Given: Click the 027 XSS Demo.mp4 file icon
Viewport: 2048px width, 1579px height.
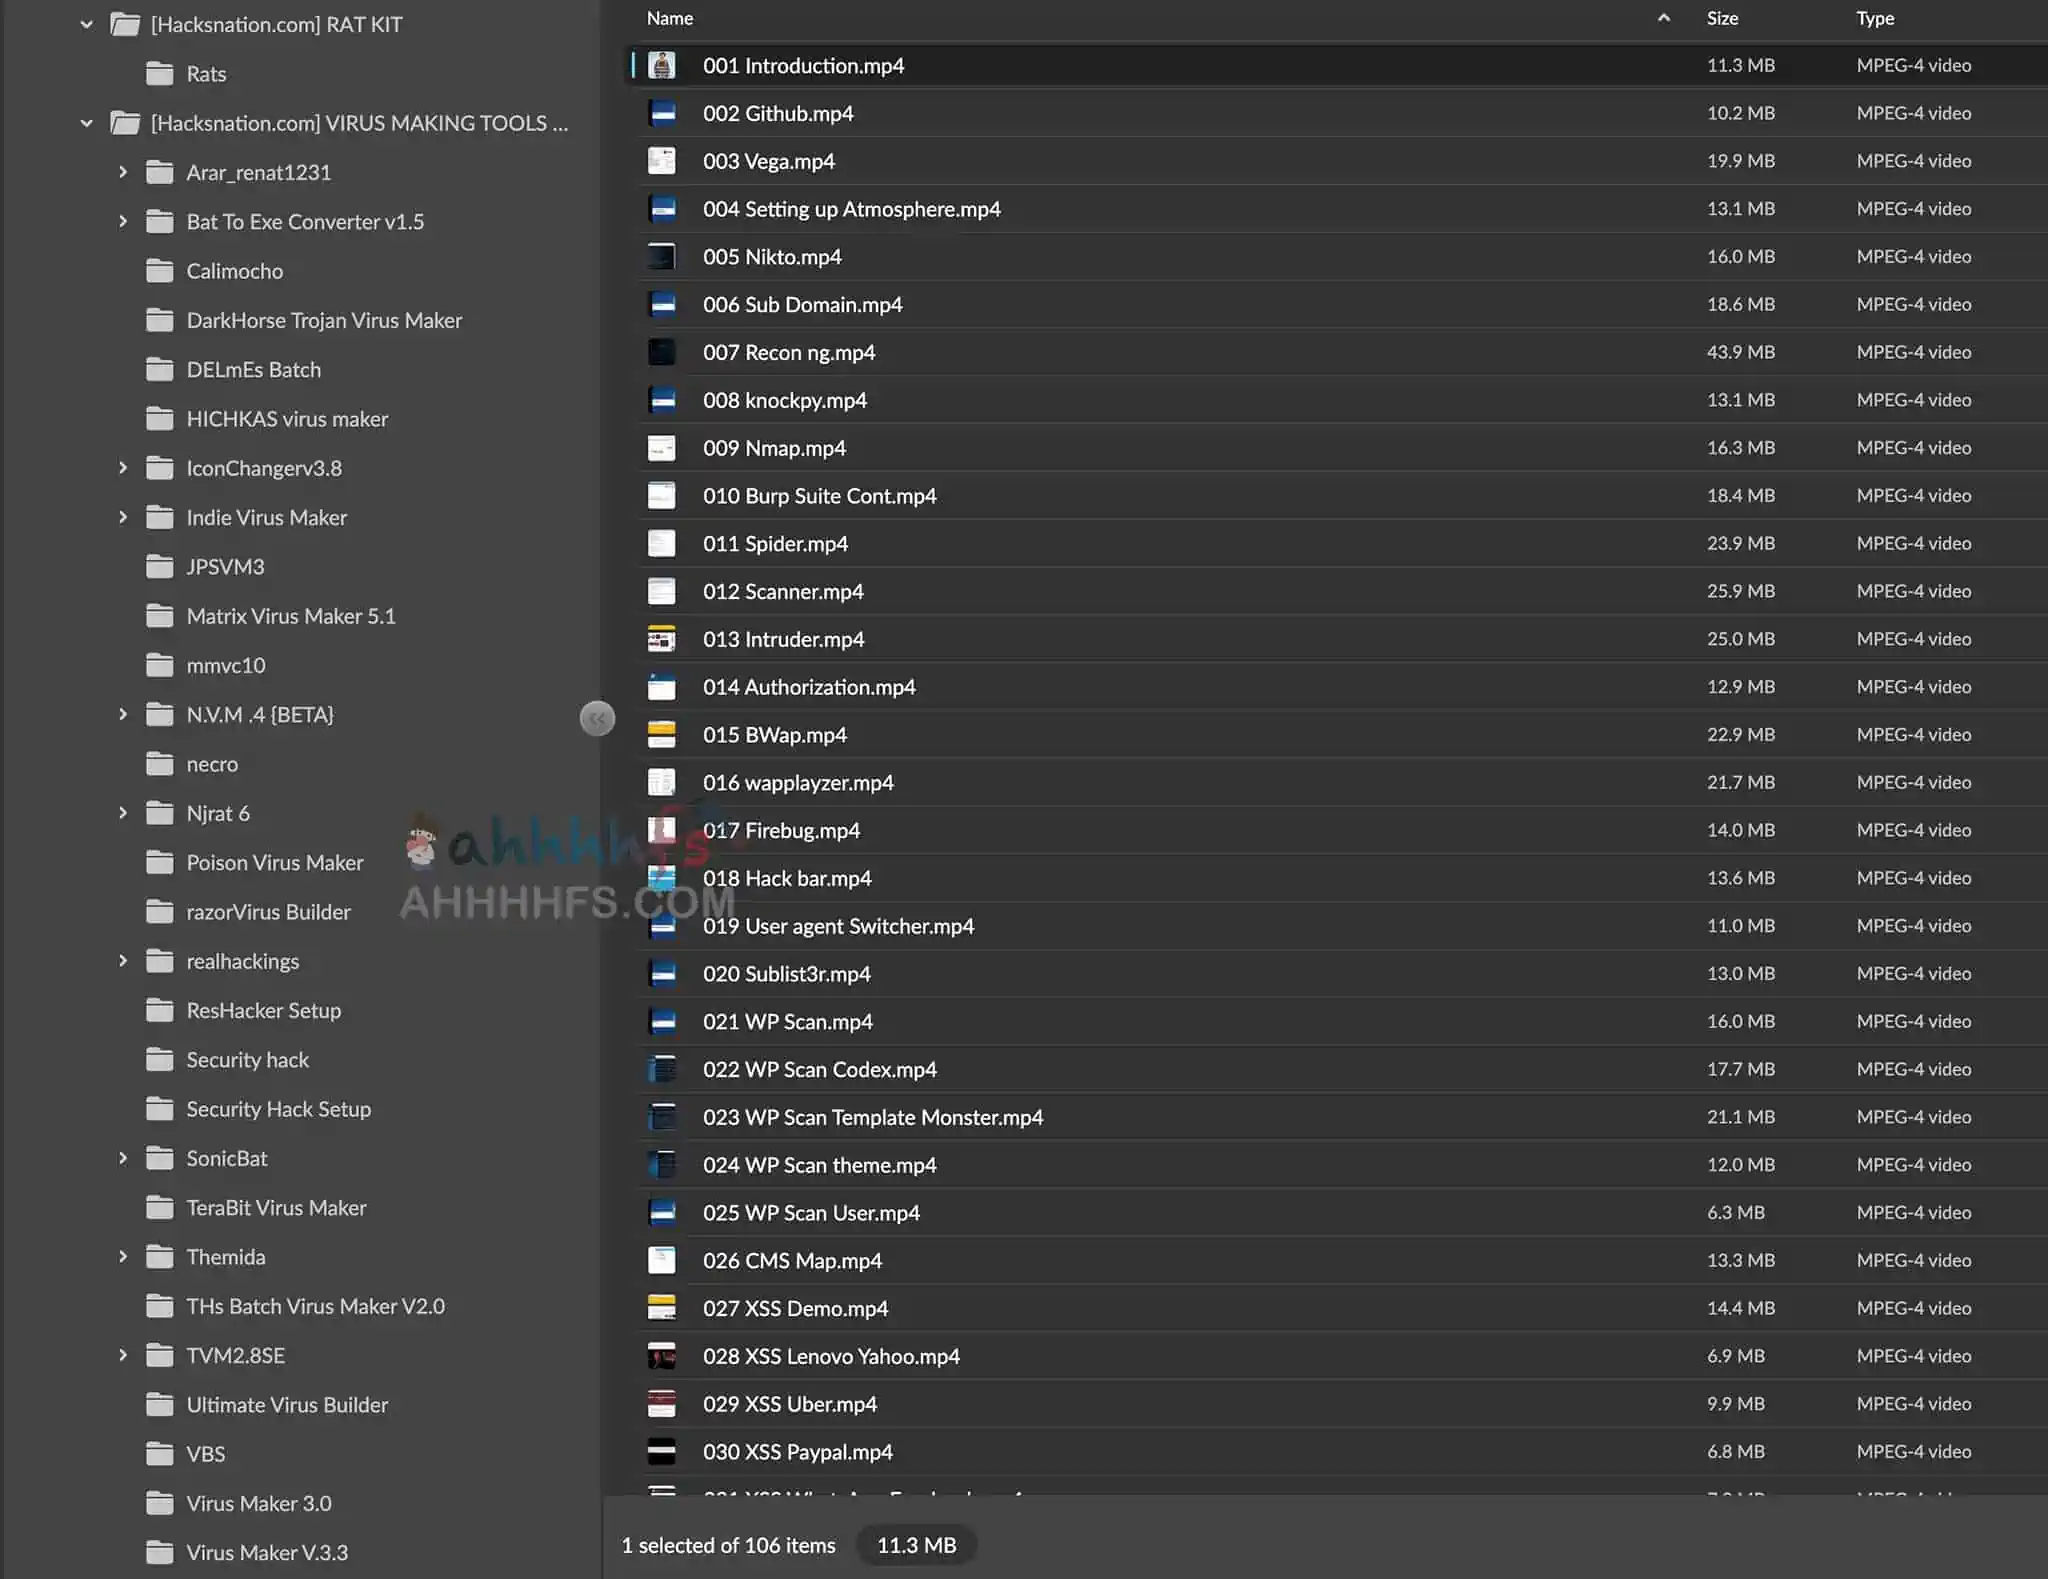Looking at the screenshot, I should pyautogui.click(x=661, y=1308).
